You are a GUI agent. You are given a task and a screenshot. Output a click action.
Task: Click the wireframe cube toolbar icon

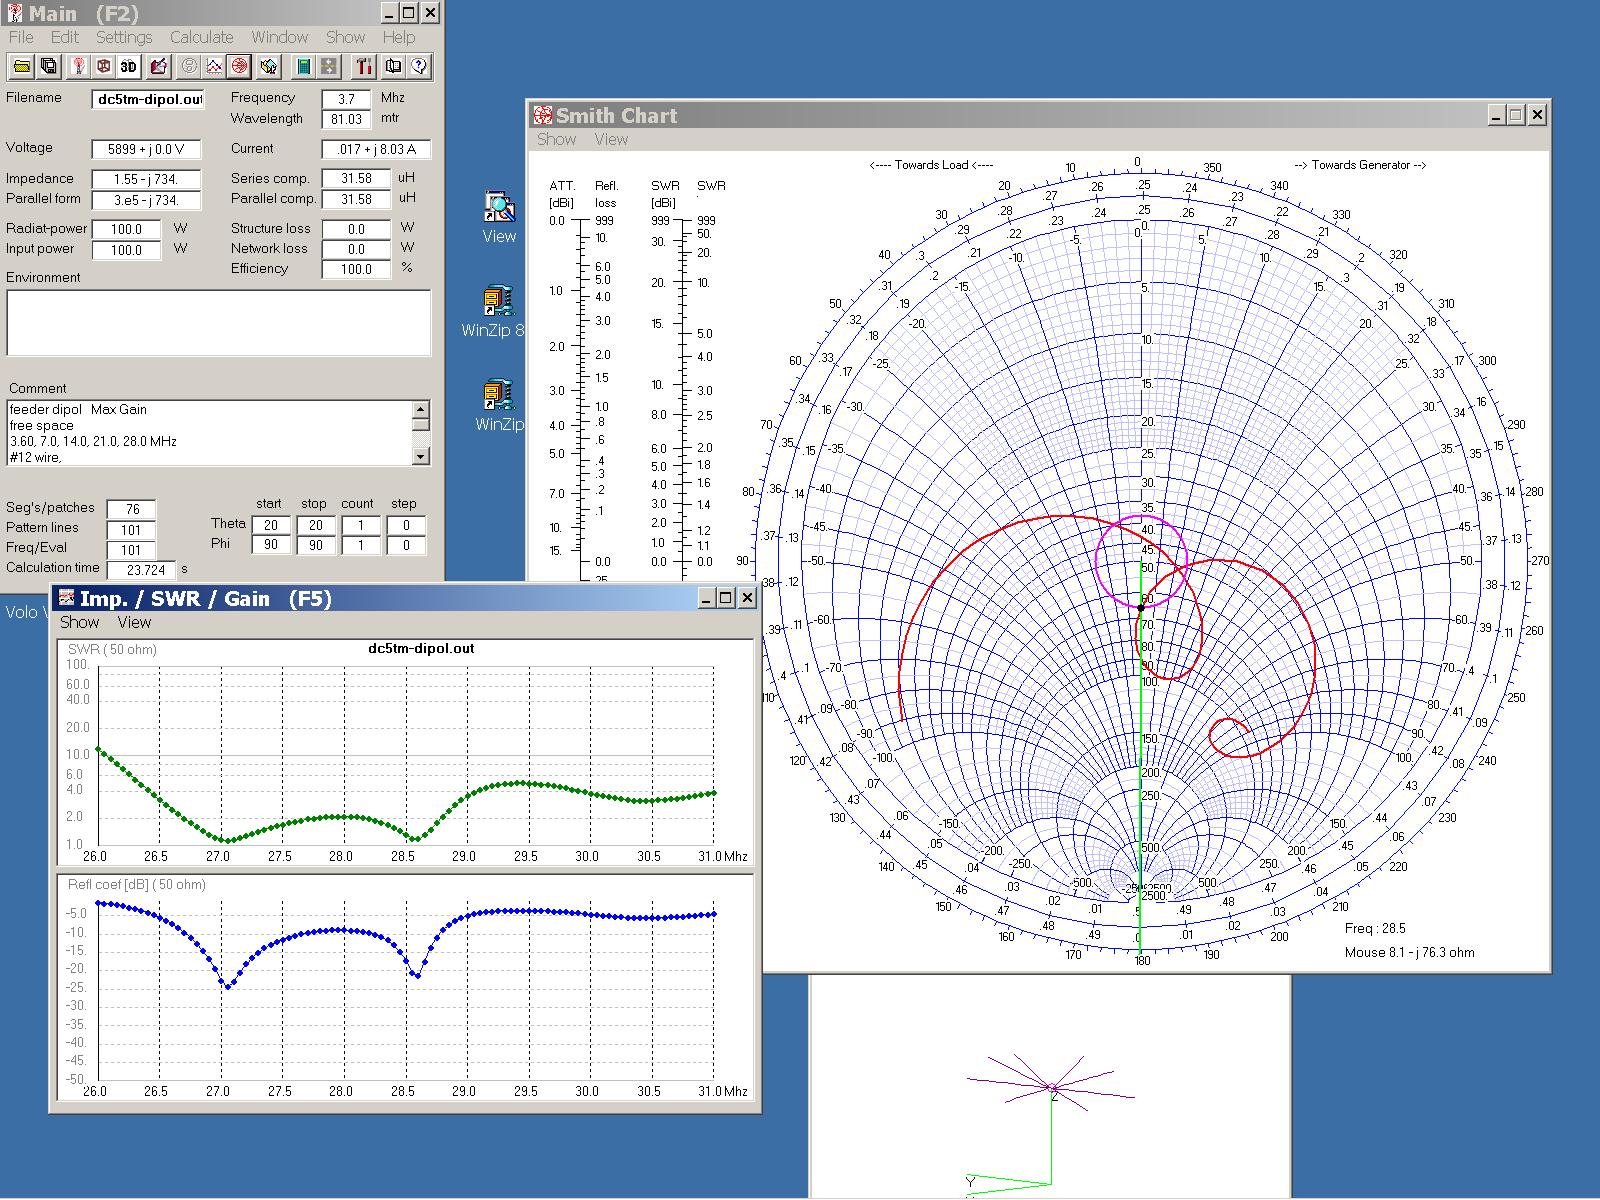point(103,66)
